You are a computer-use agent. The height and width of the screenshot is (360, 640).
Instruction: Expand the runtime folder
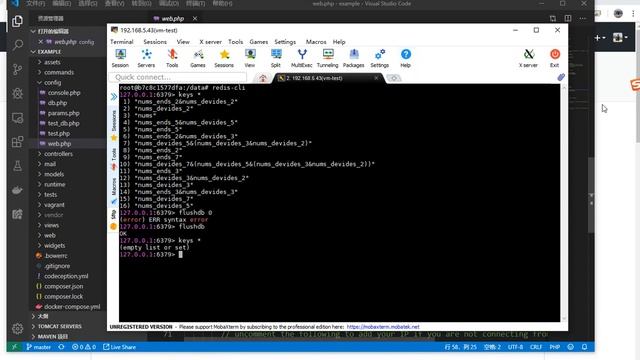tap(55, 184)
